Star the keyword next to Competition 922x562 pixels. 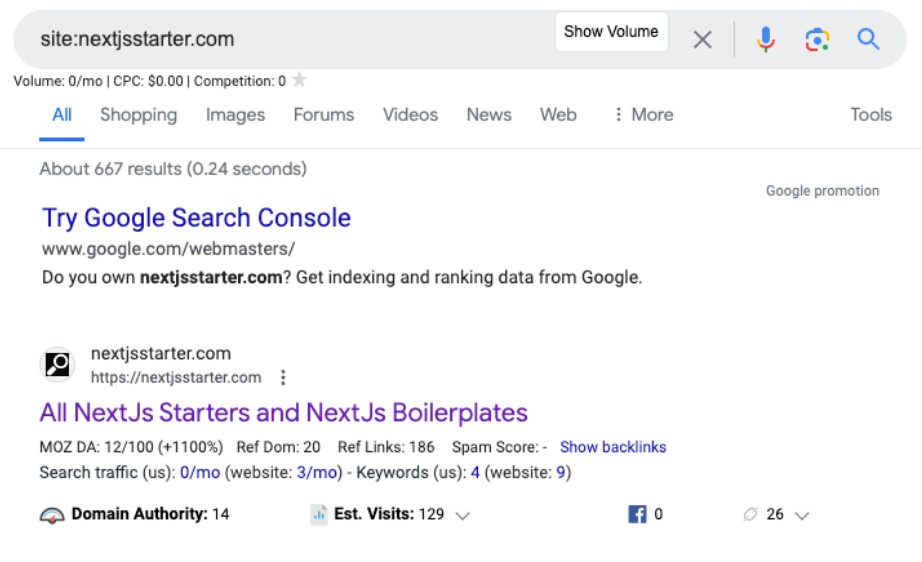coord(299,80)
